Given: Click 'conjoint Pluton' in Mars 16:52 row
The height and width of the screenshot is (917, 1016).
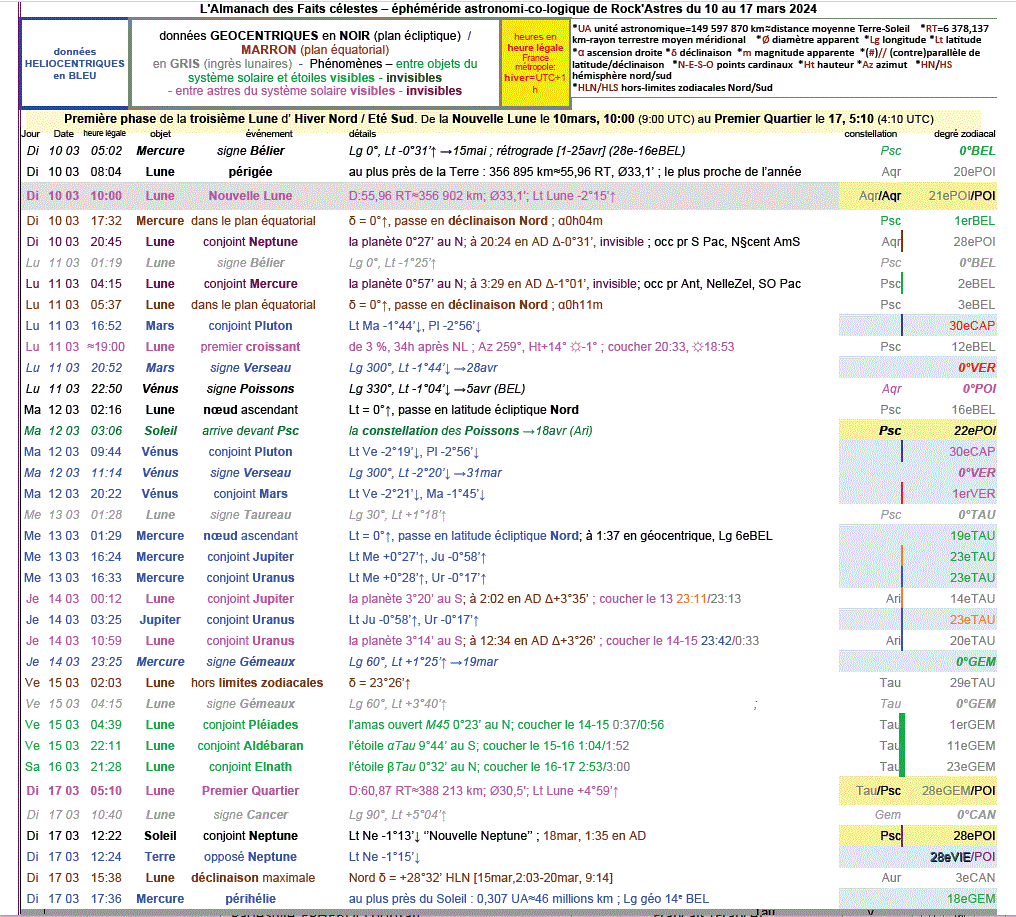Looking at the screenshot, I should (x=250, y=326).
